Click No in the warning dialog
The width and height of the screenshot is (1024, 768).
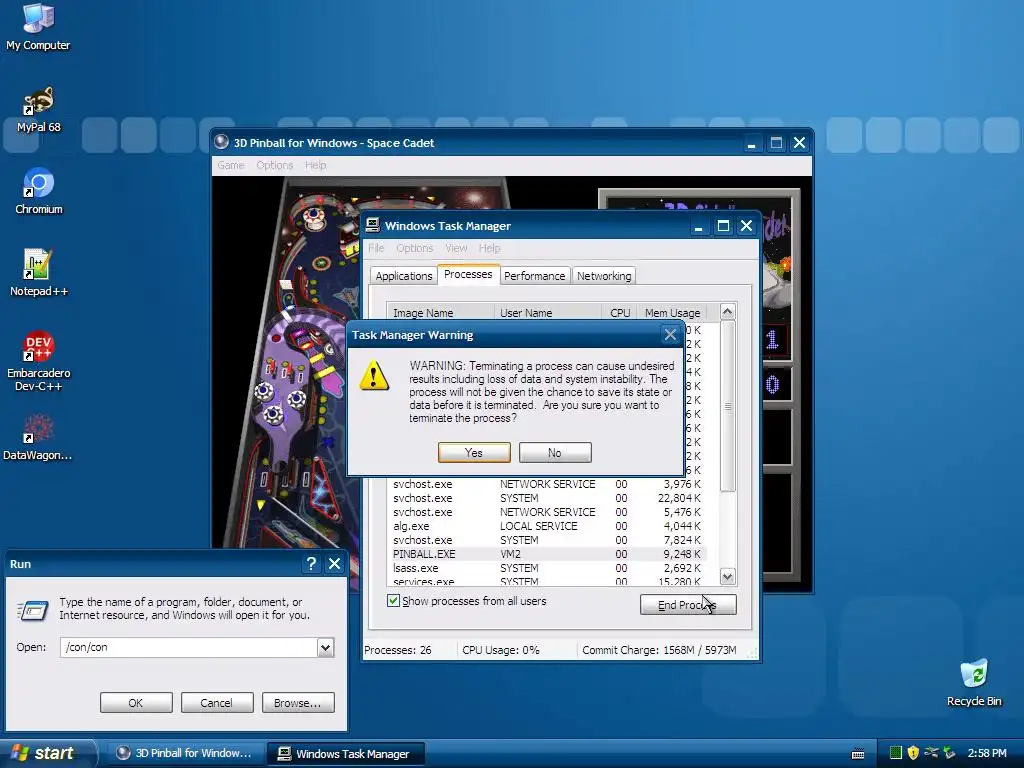pyautogui.click(x=555, y=453)
